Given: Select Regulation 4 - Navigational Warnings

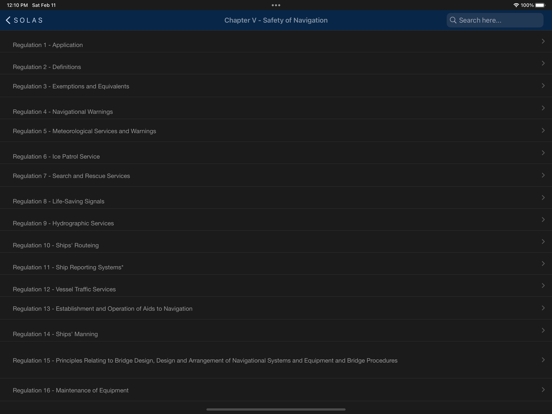Looking at the screenshot, I should 276,108.
